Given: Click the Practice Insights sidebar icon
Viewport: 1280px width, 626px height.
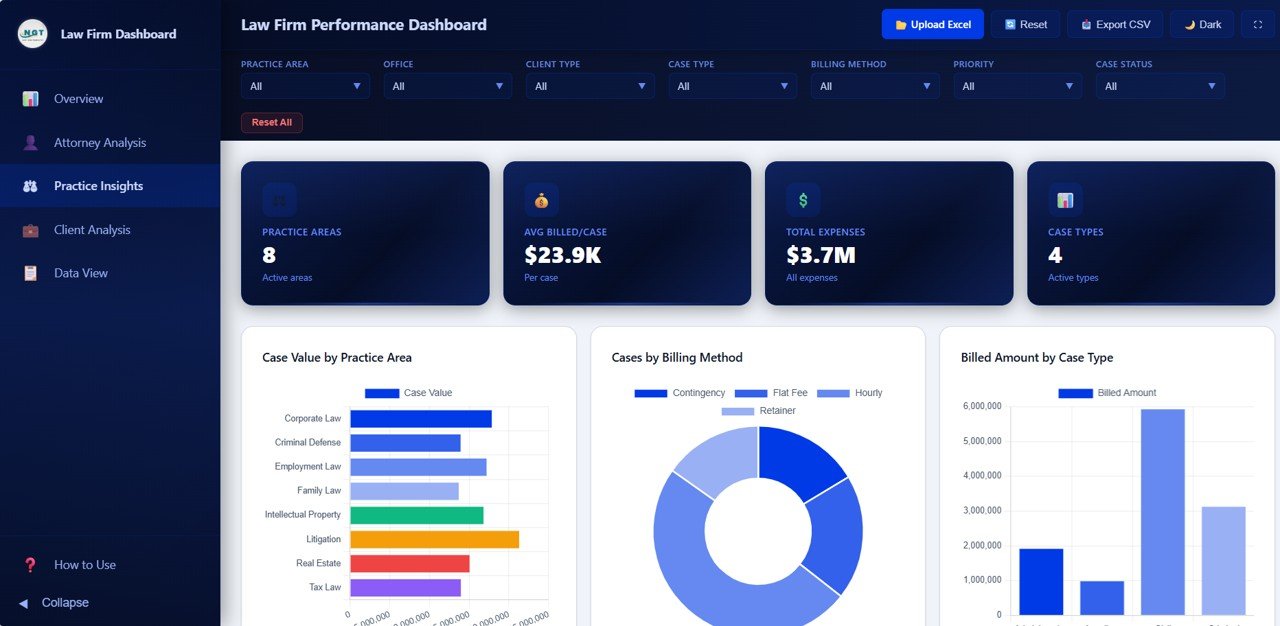Looking at the screenshot, I should coord(32,185).
